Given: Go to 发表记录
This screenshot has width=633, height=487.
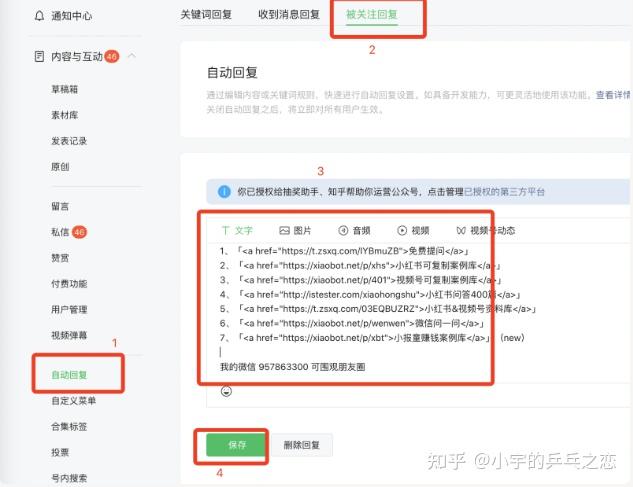Looking at the screenshot, I should 69,141.
